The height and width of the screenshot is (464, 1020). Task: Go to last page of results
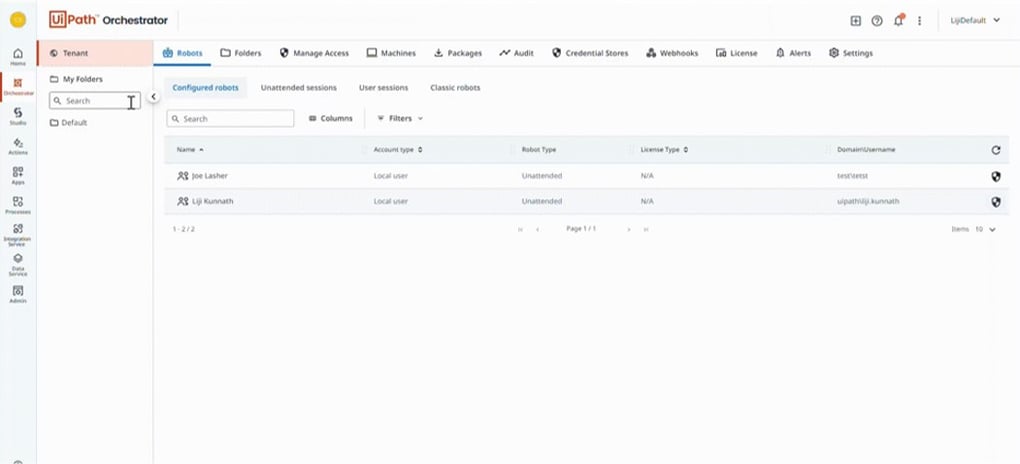click(x=646, y=229)
